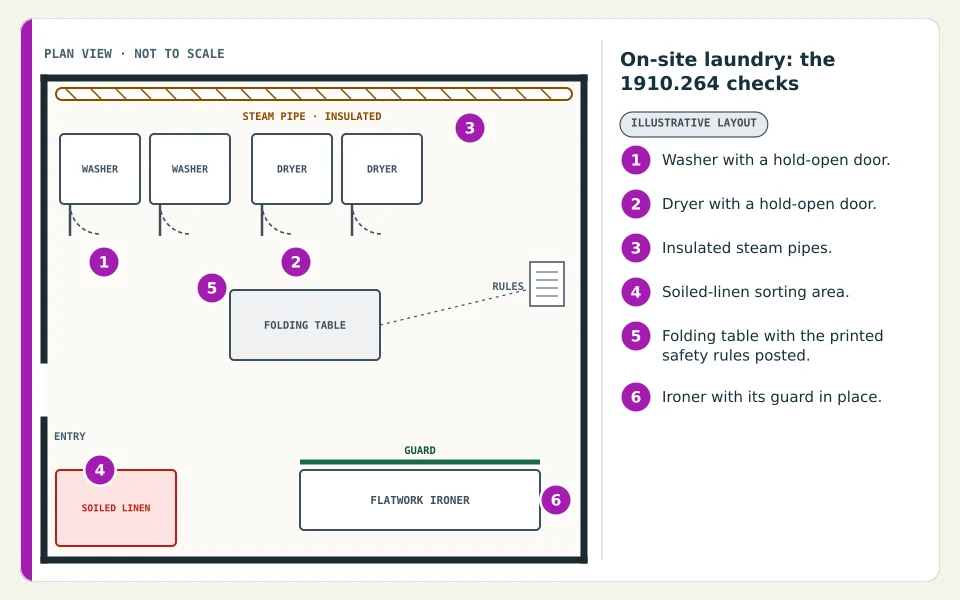Viewport: 960px width, 600px height.
Task: Click the ILLUSTRATIVE LAYOUT pill
Action: tap(694, 124)
